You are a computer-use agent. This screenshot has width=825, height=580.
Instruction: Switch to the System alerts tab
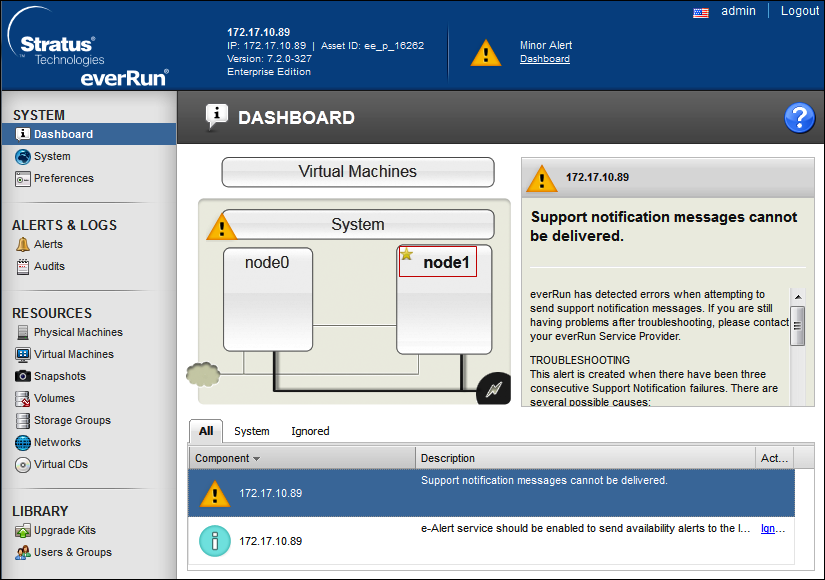pos(252,431)
